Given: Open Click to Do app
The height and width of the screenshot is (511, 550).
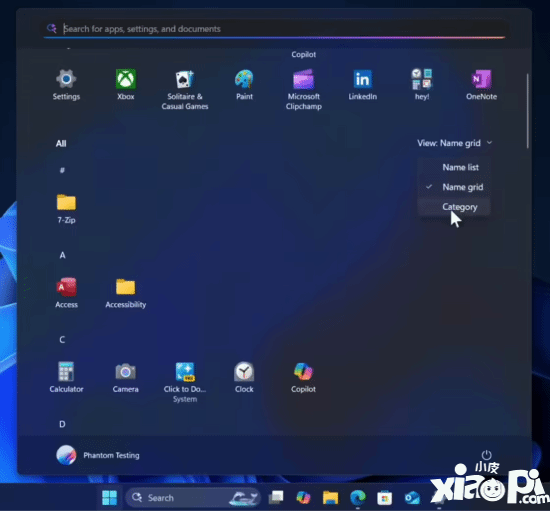Looking at the screenshot, I should point(185,382).
